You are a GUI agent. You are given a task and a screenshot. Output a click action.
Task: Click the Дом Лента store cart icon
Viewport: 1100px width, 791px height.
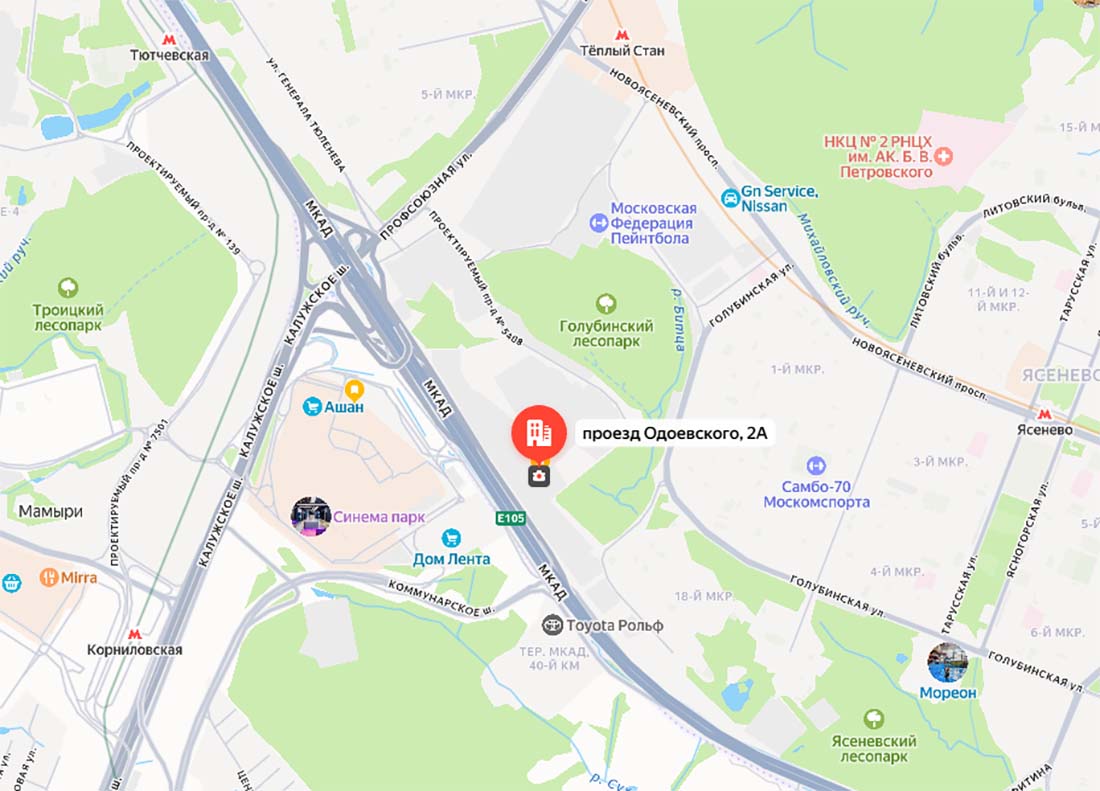451,539
